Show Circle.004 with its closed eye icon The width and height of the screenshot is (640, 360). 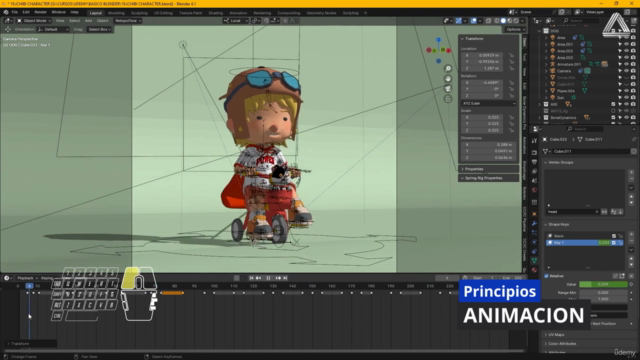tap(626, 78)
